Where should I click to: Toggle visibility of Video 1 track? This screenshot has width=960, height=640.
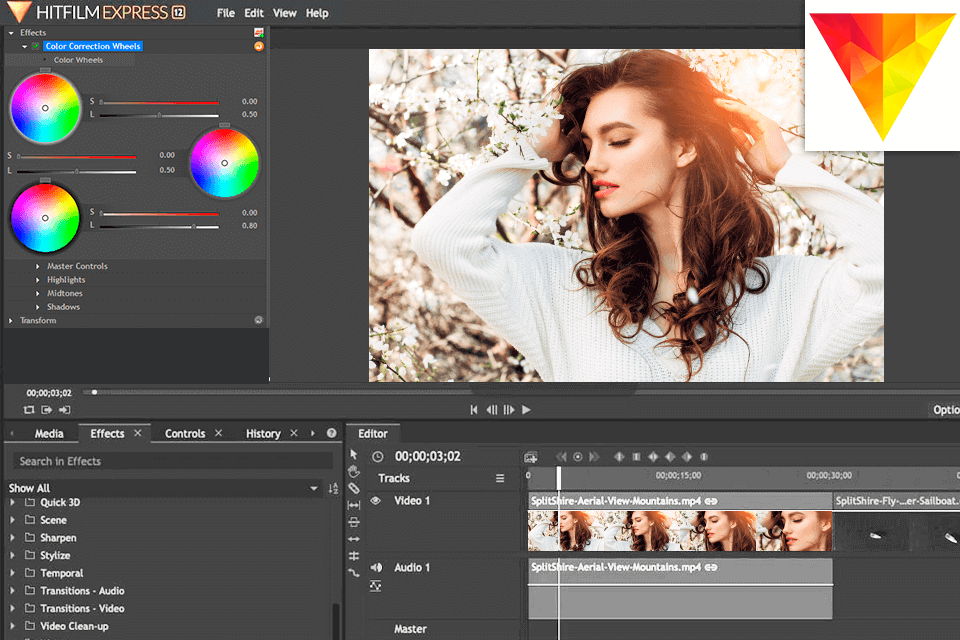click(376, 500)
